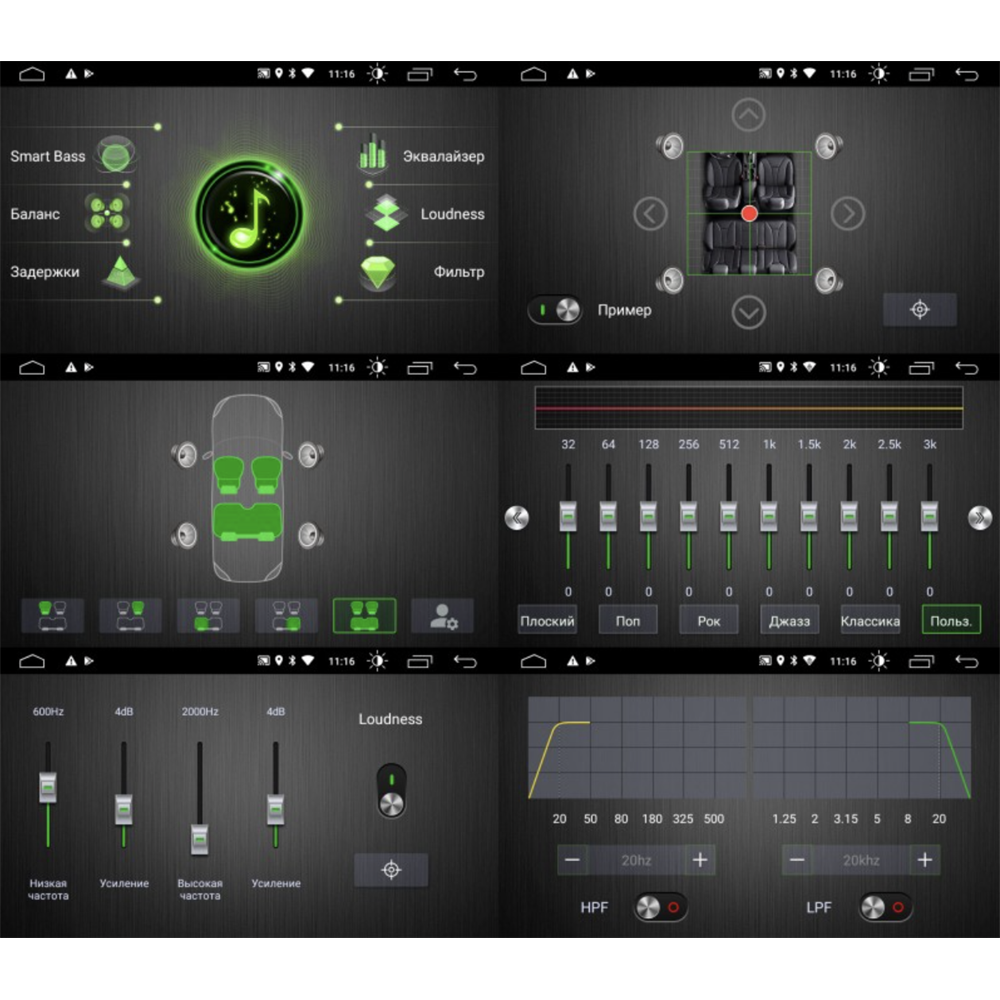Tap recent apps icon in the Loudness screen status bar
The height and width of the screenshot is (1000, 1000).
pyautogui.click(x=420, y=661)
